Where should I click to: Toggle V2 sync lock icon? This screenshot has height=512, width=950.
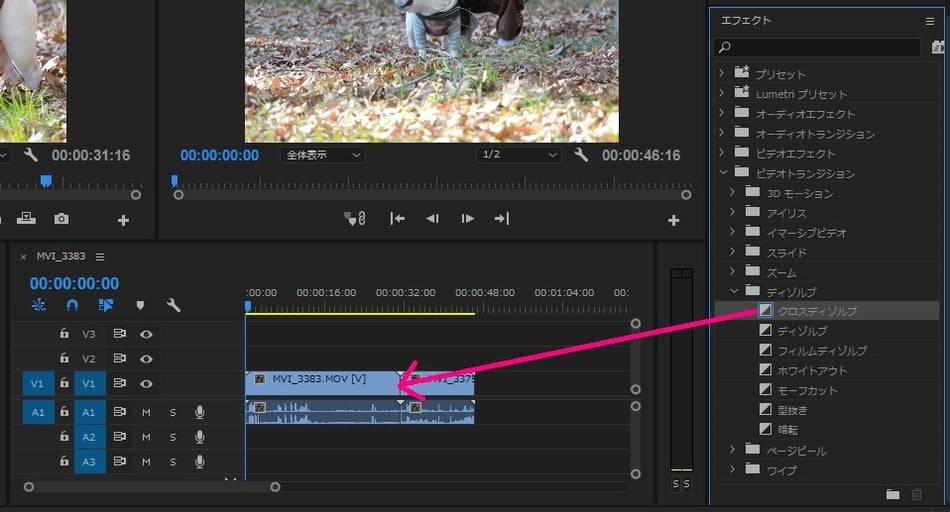(119, 359)
